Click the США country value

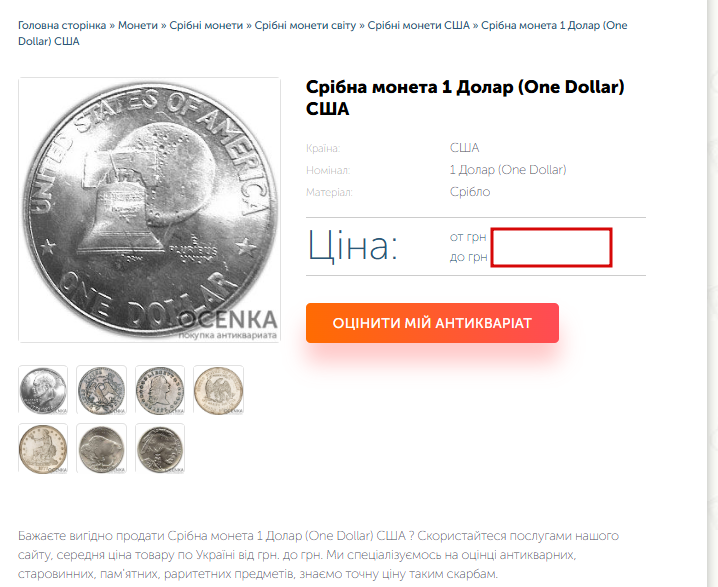tap(464, 147)
